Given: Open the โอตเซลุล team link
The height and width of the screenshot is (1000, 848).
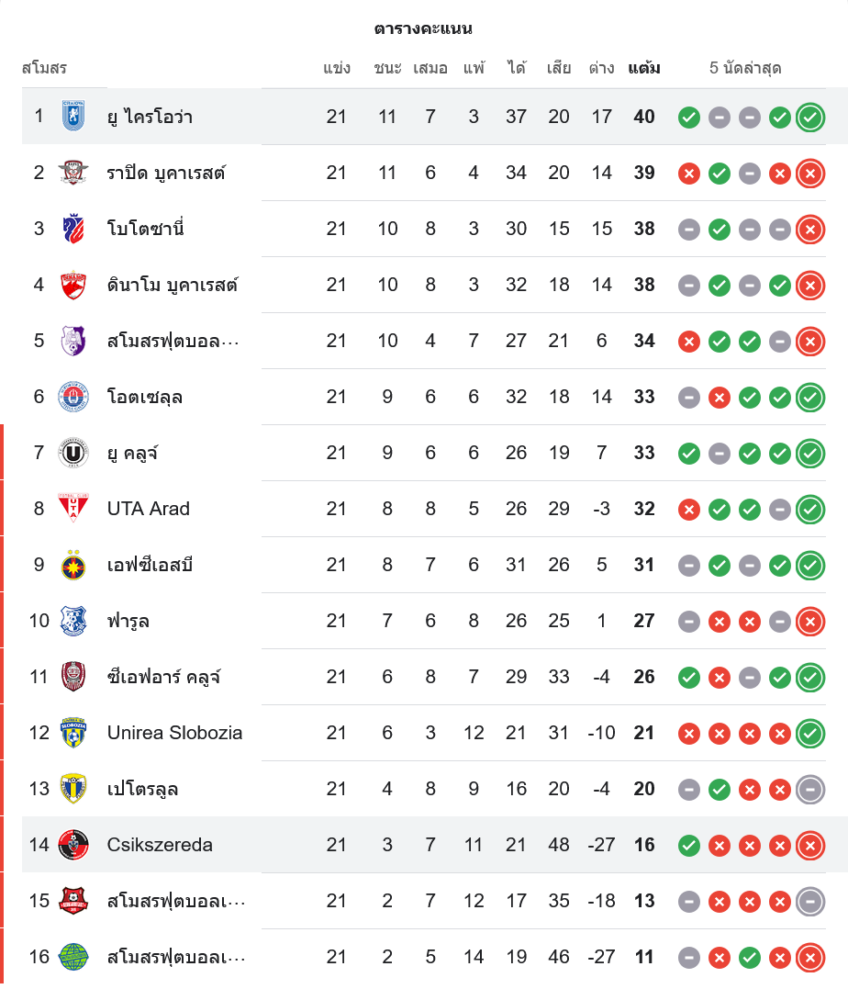Looking at the screenshot, I should (144, 397).
